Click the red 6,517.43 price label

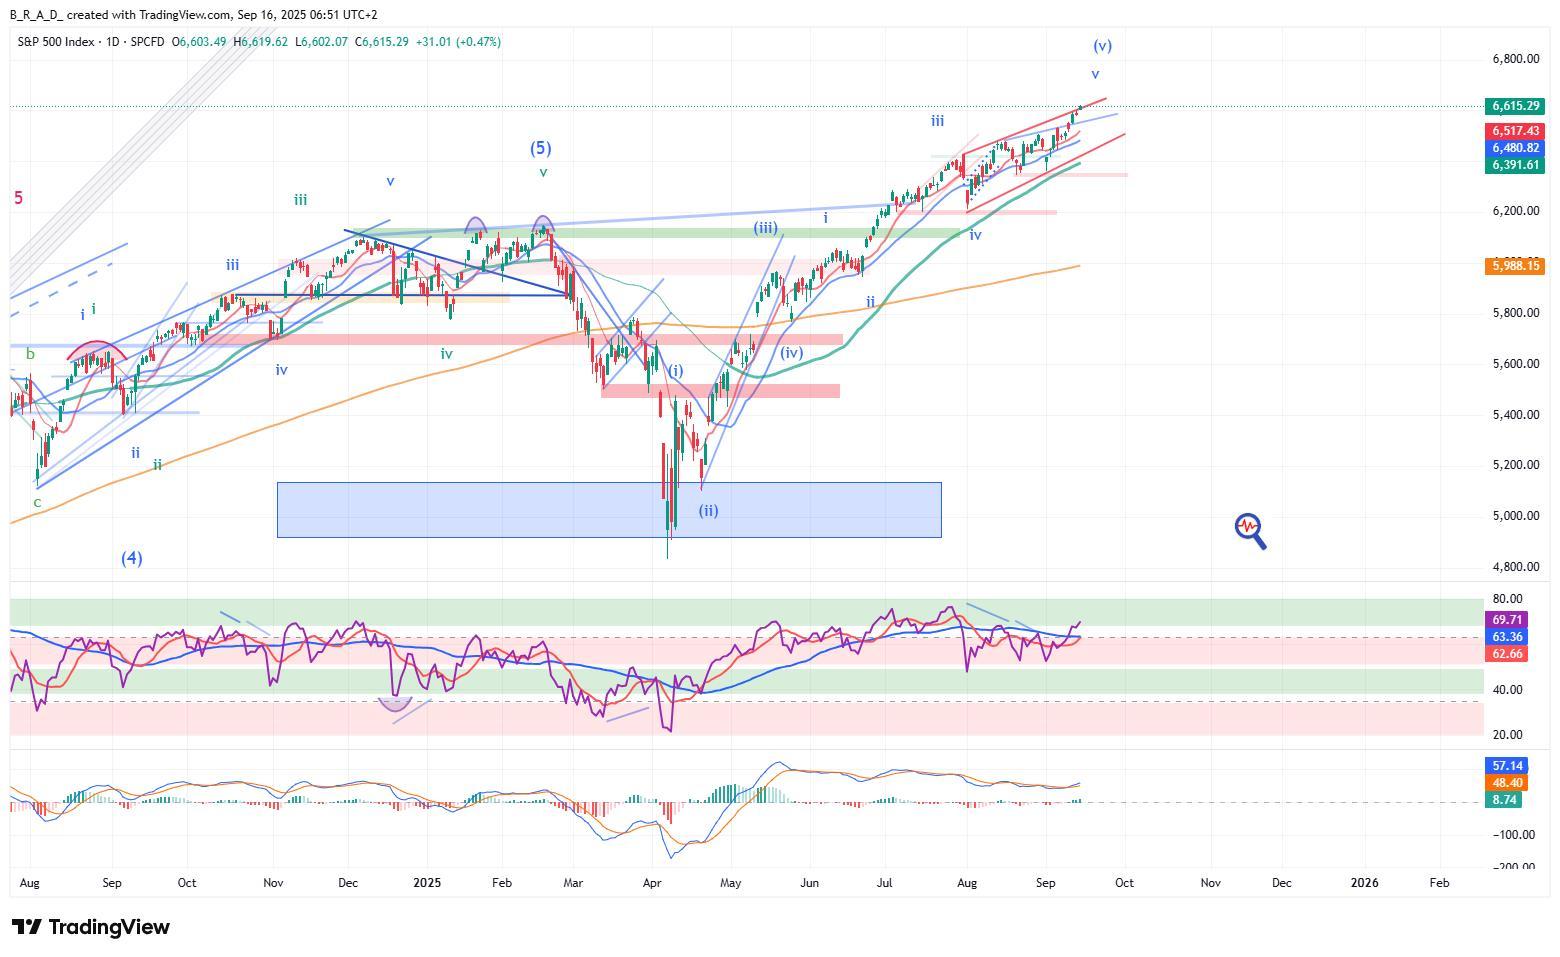coord(1516,131)
